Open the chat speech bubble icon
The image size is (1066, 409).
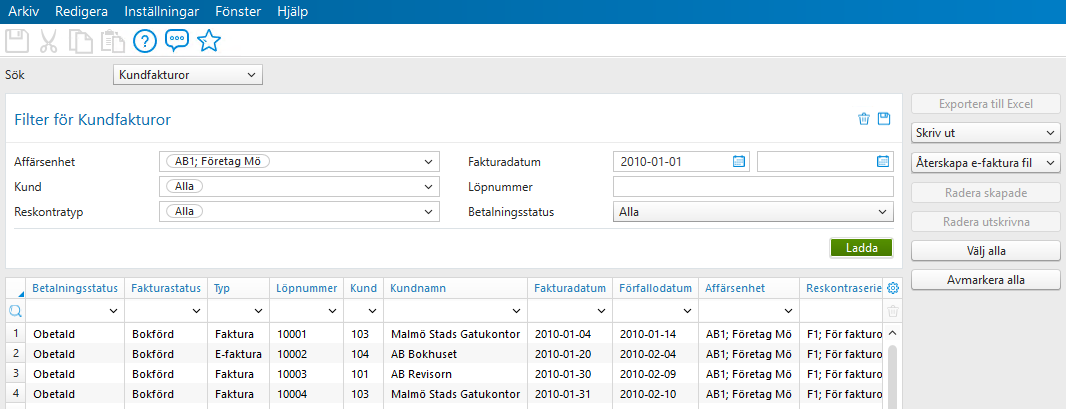tap(177, 41)
